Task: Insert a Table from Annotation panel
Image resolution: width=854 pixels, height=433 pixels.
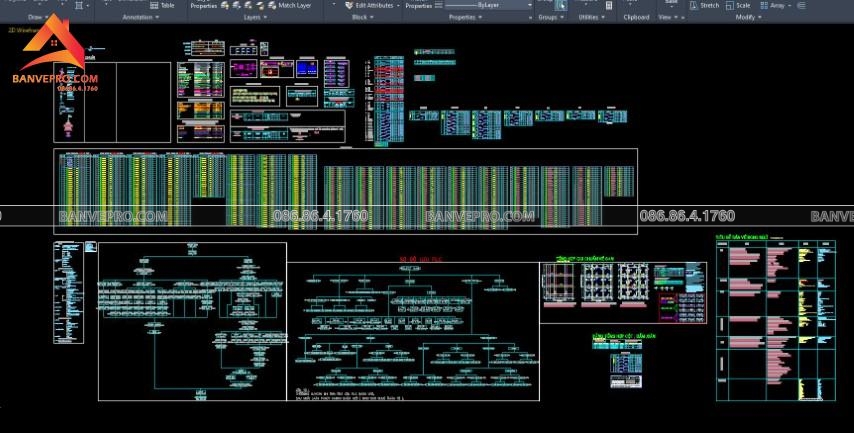Action: coord(162,5)
